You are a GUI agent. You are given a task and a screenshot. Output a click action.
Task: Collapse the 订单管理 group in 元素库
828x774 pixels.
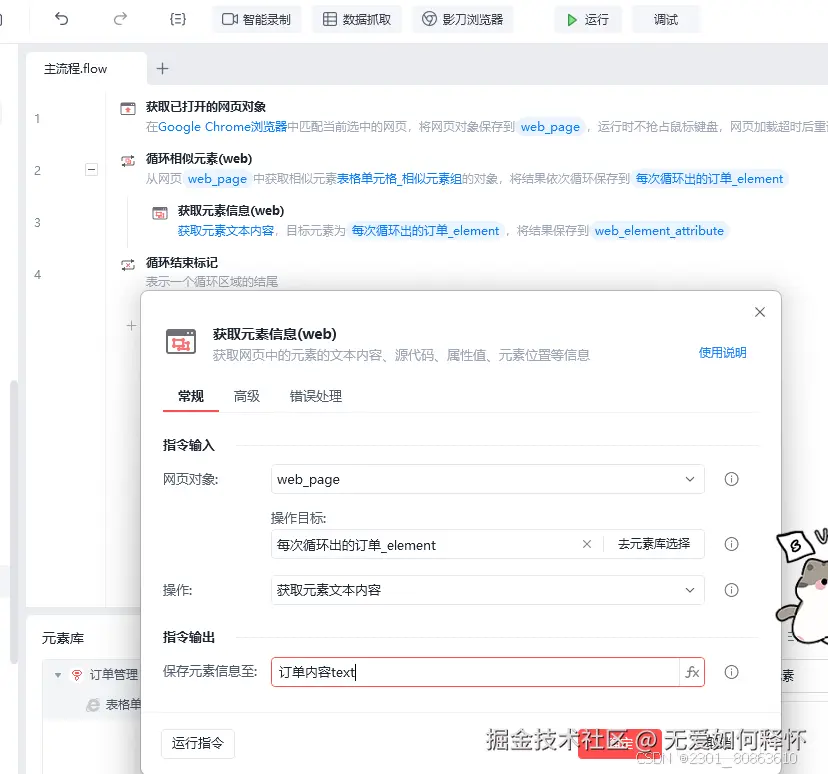58,674
